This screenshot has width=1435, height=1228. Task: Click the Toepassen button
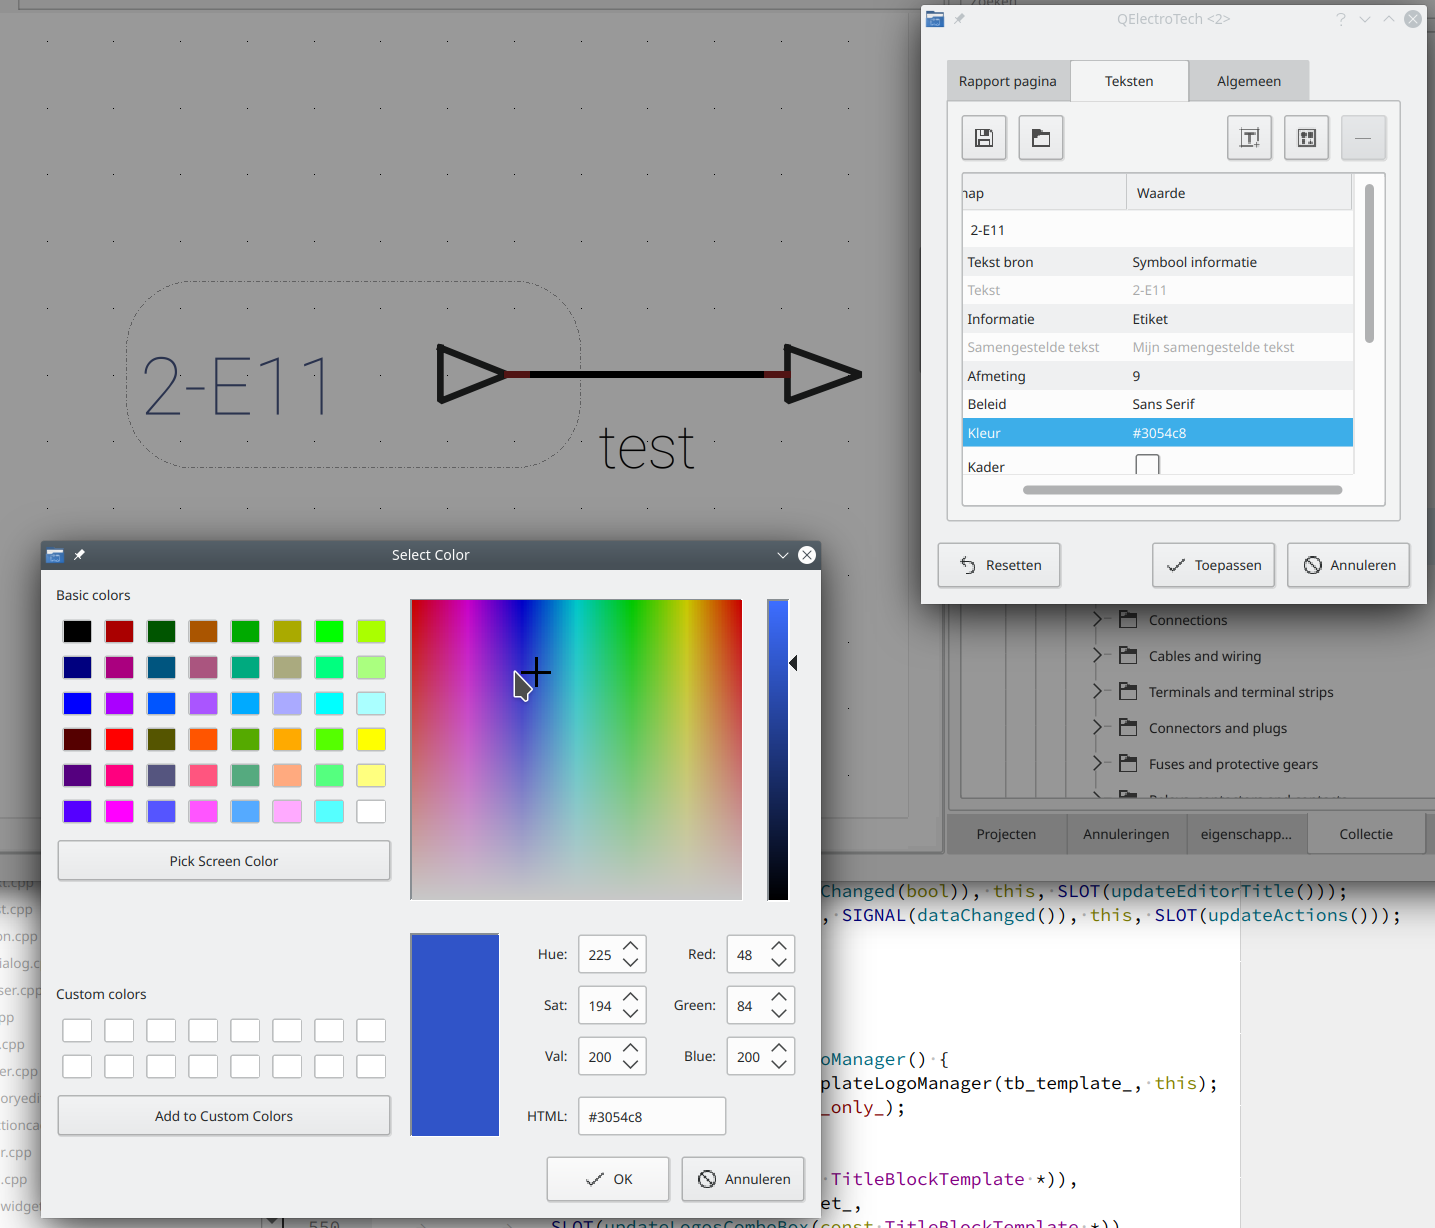tap(1213, 565)
